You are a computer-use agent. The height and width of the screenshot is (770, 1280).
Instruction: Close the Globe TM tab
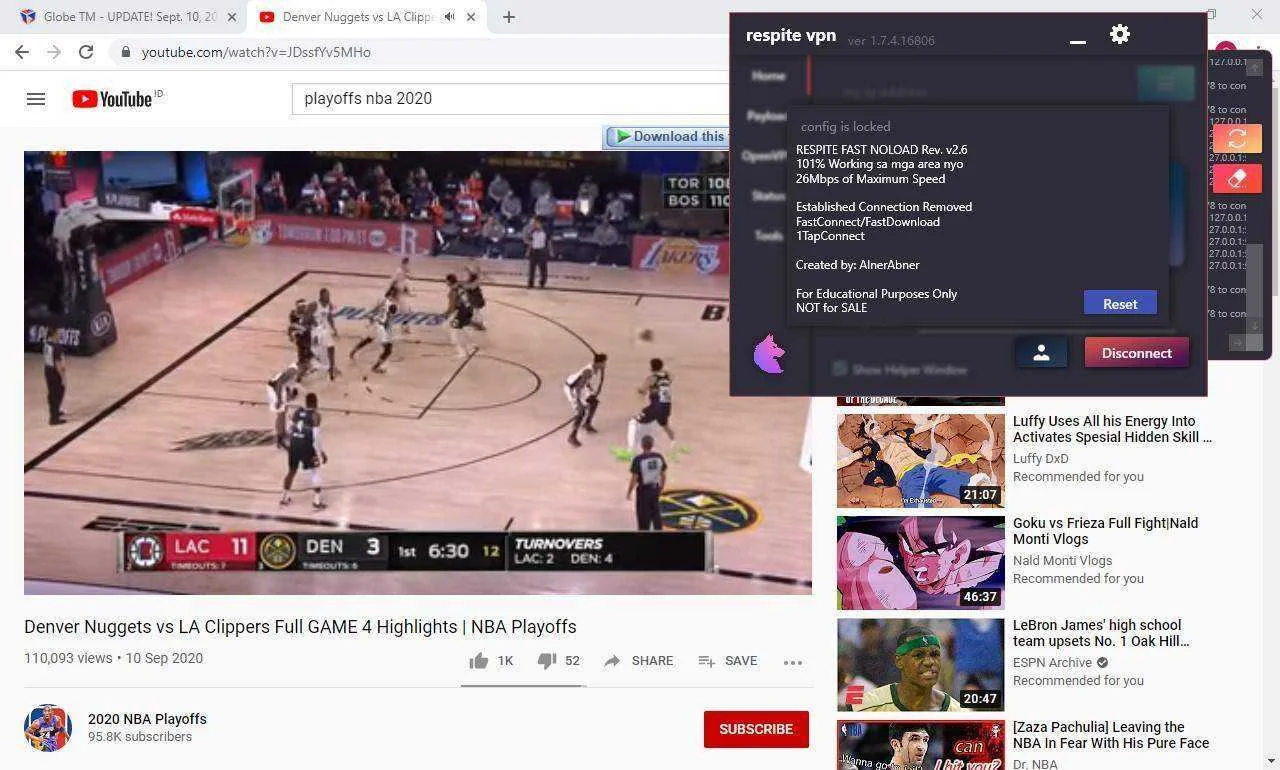(231, 17)
